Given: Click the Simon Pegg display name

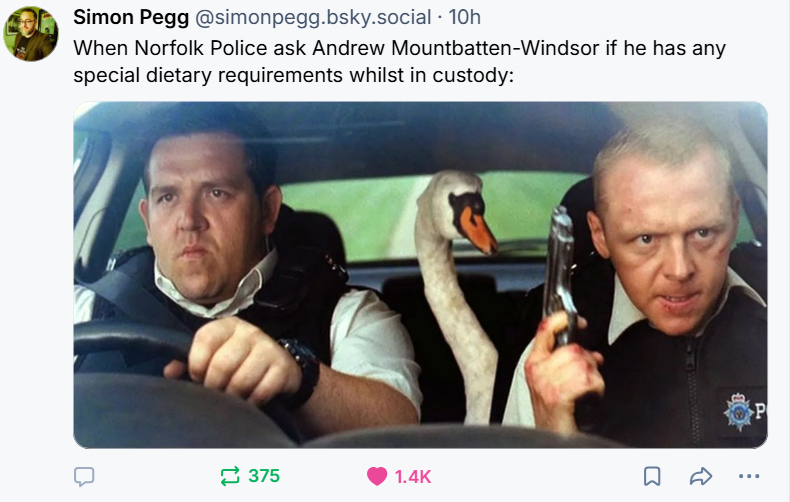Looking at the screenshot, I should 131,17.
